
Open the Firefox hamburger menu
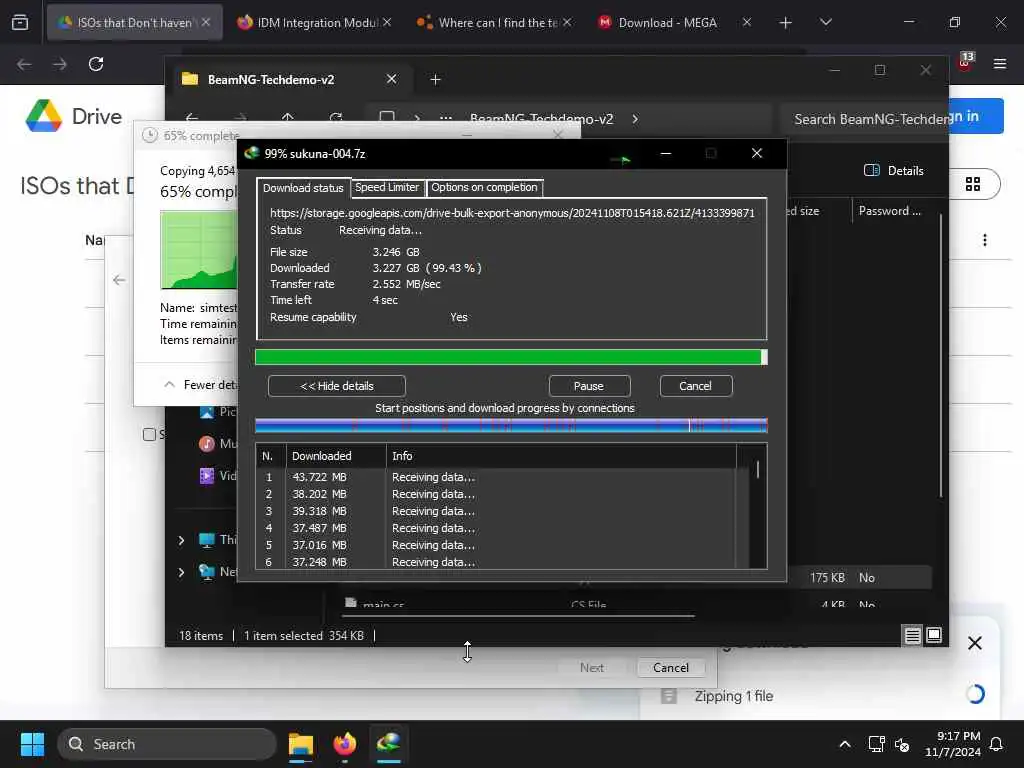coord(1000,63)
